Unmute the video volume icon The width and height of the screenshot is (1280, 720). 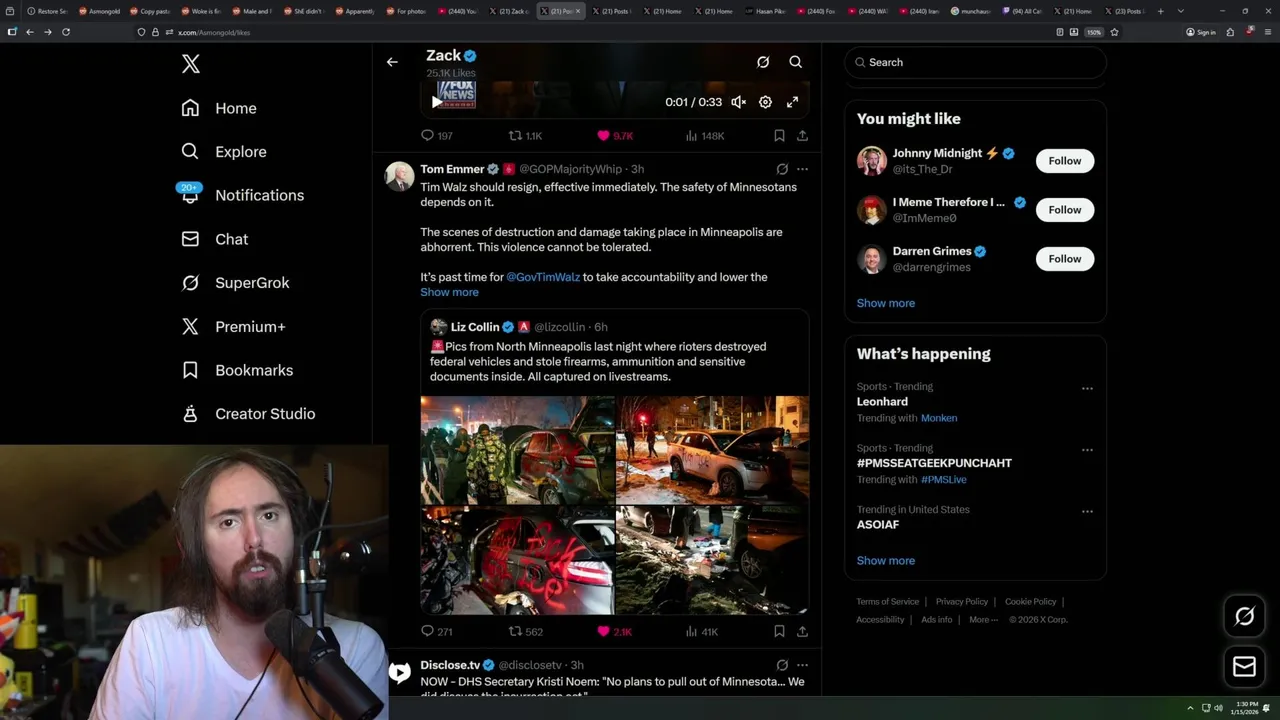pyautogui.click(x=738, y=102)
